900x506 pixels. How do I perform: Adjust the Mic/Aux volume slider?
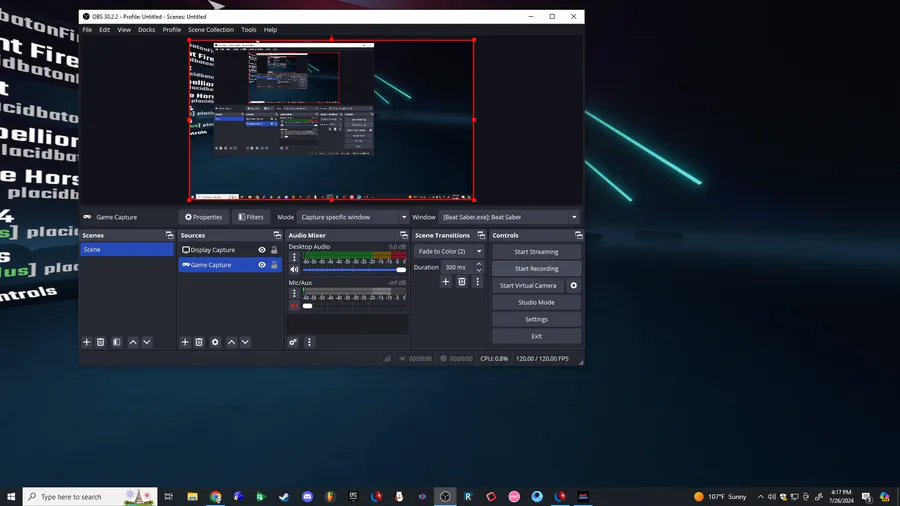[x=354, y=306]
